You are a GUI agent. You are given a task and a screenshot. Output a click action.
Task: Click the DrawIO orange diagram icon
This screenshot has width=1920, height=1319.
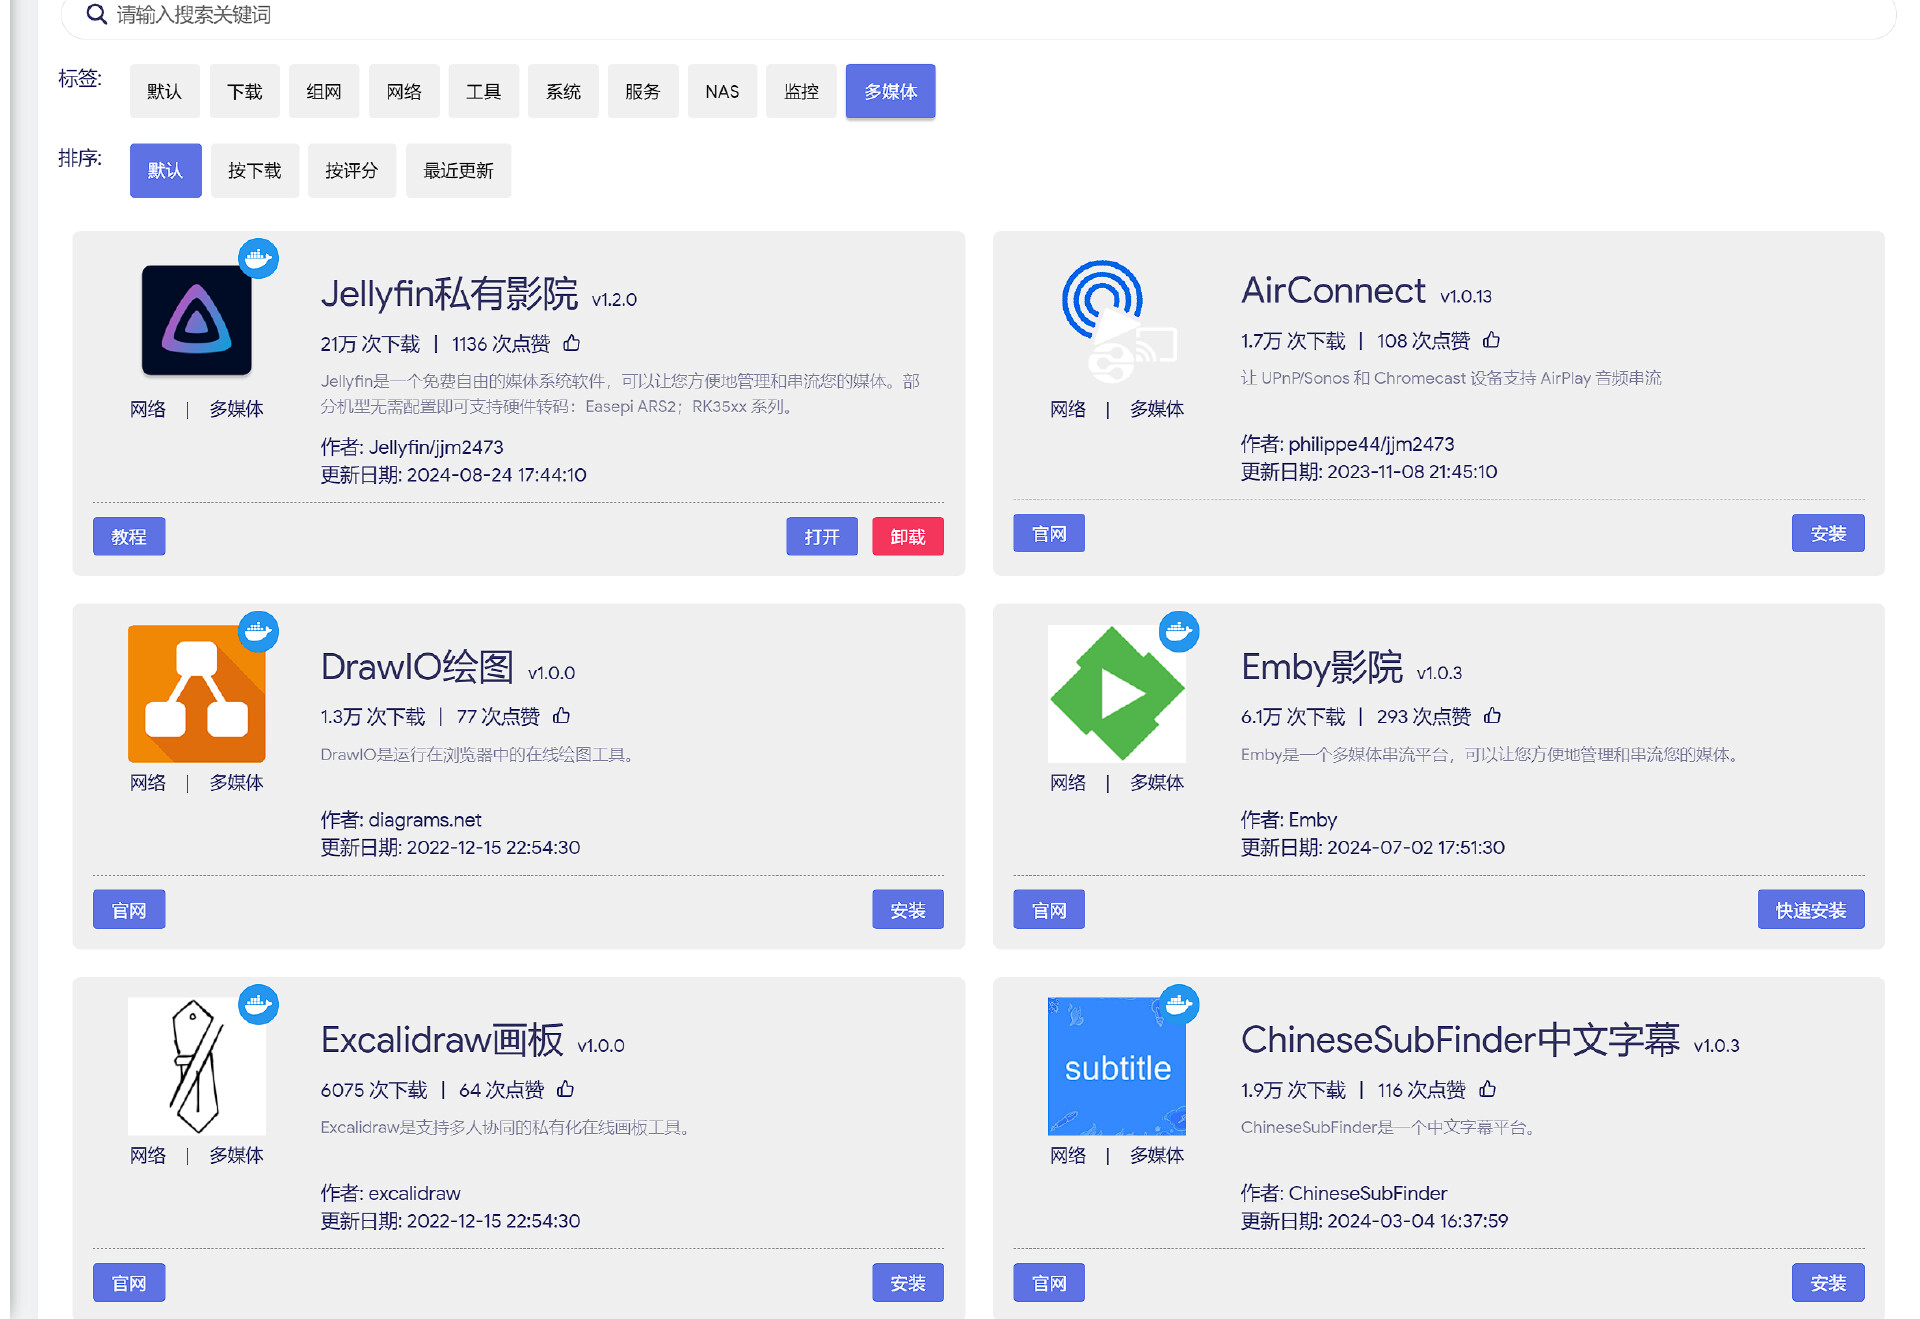[x=196, y=693]
